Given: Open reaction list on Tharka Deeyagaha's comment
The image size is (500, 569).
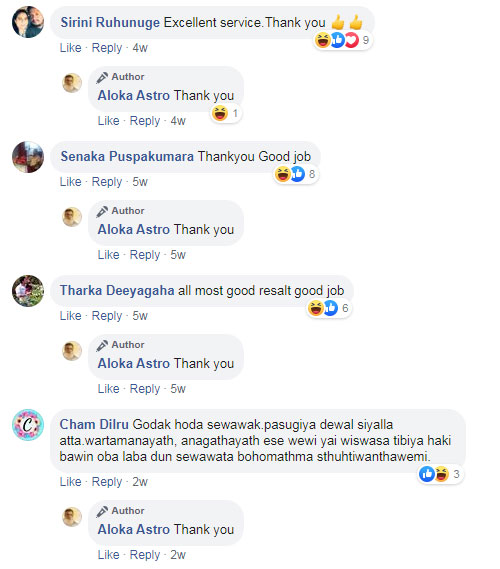Looking at the screenshot, I should [328, 308].
